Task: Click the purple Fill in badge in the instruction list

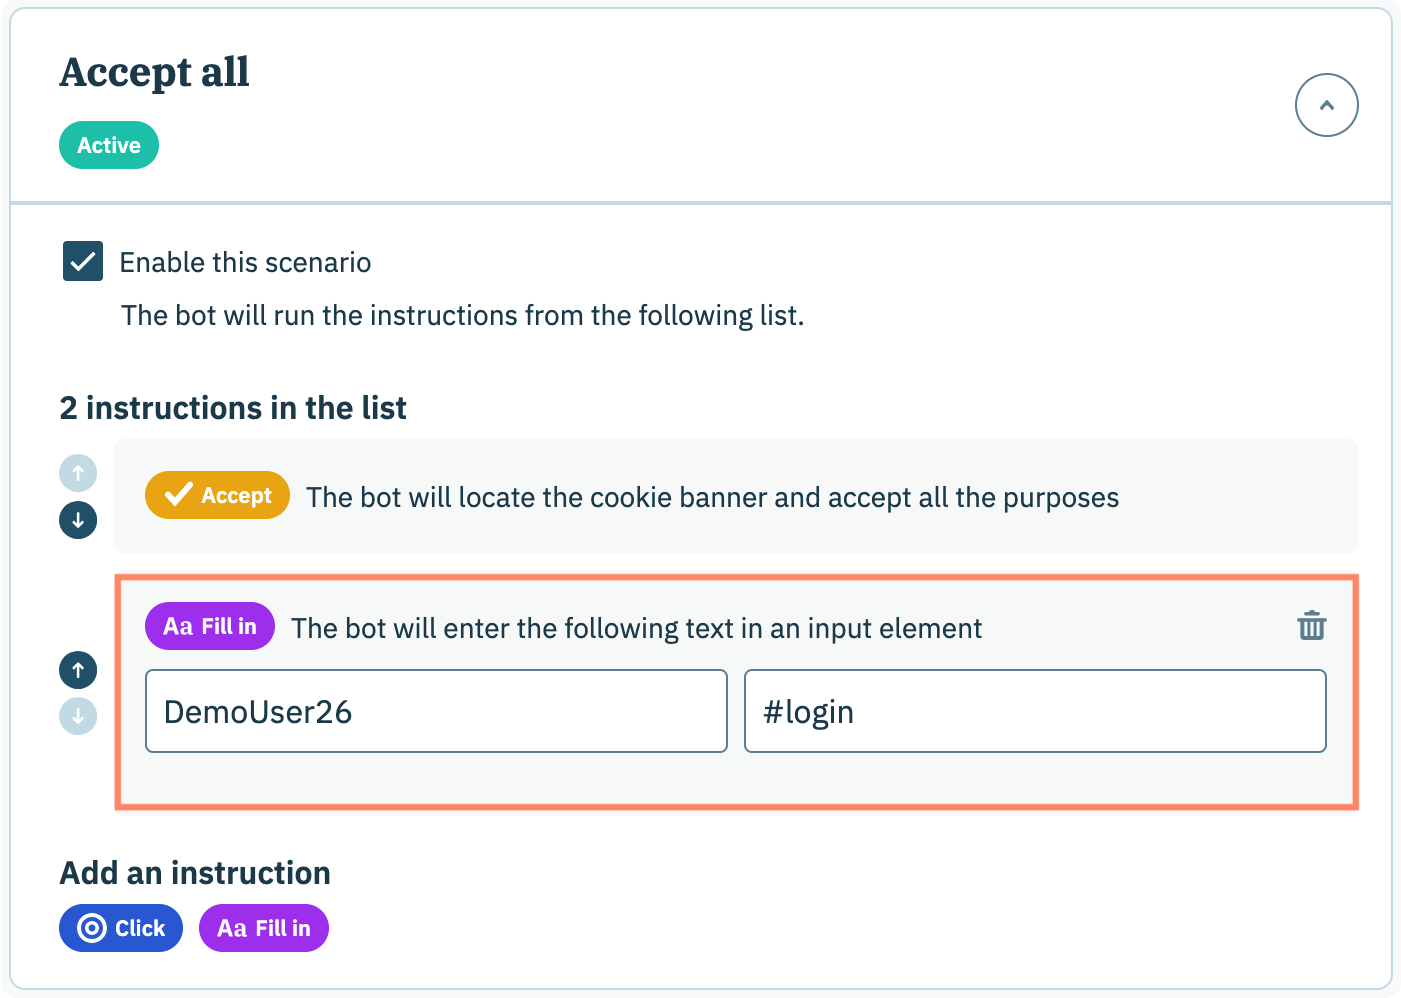Action: point(210,626)
